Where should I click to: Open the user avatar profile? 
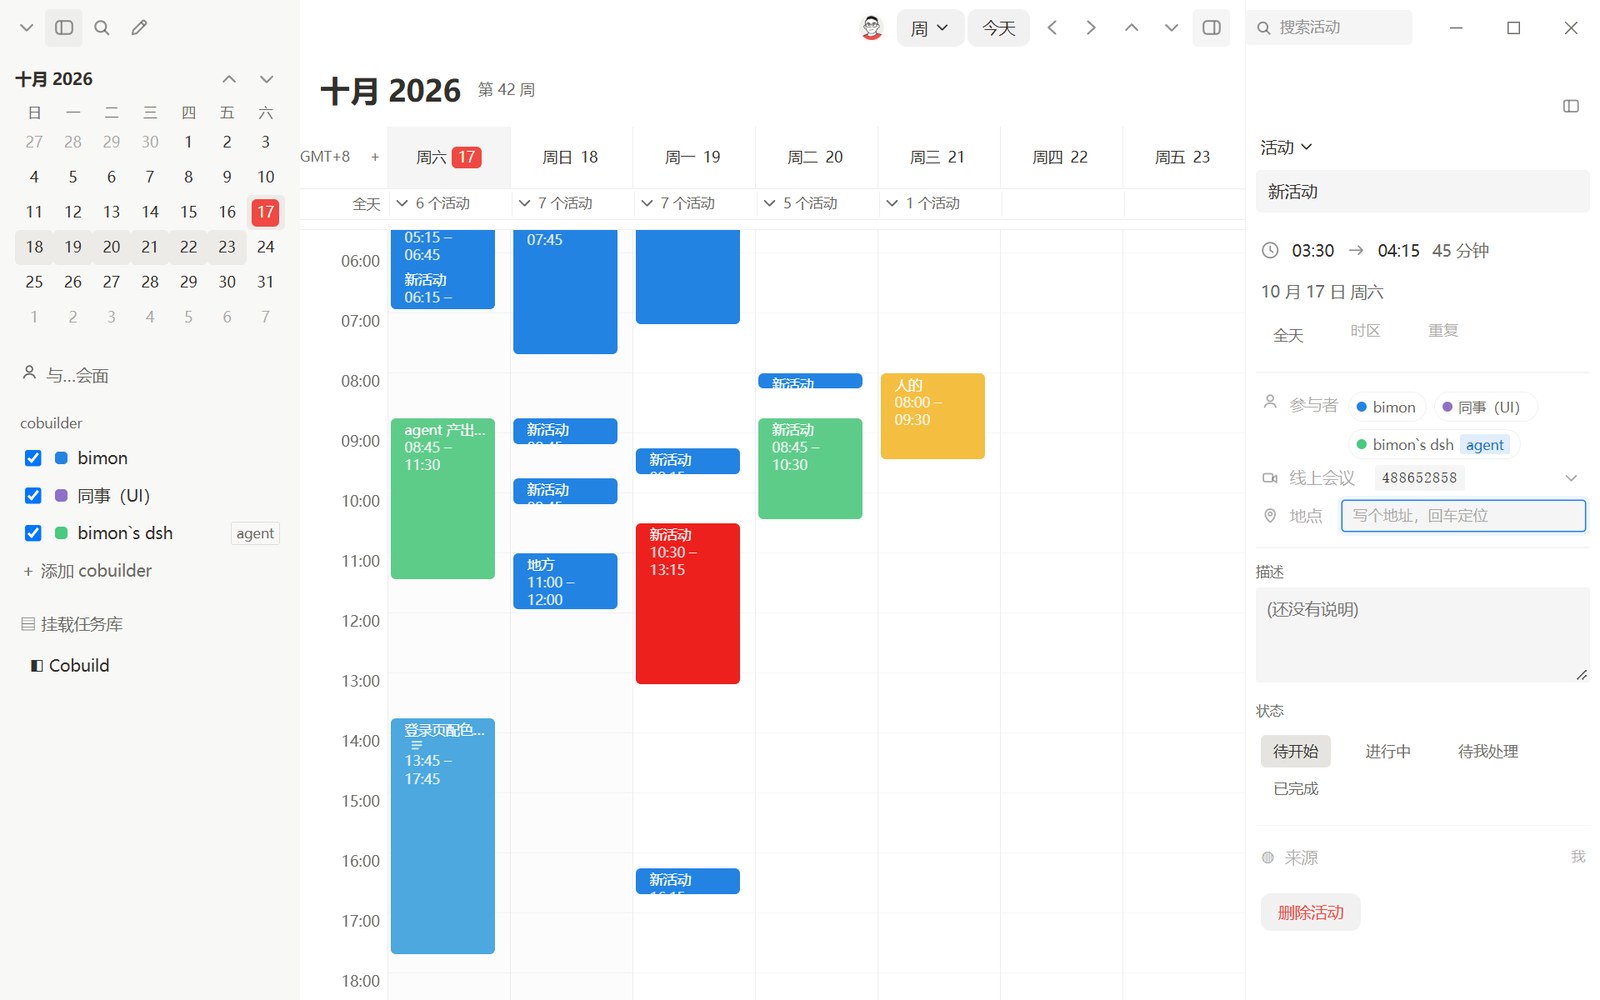(x=872, y=28)
